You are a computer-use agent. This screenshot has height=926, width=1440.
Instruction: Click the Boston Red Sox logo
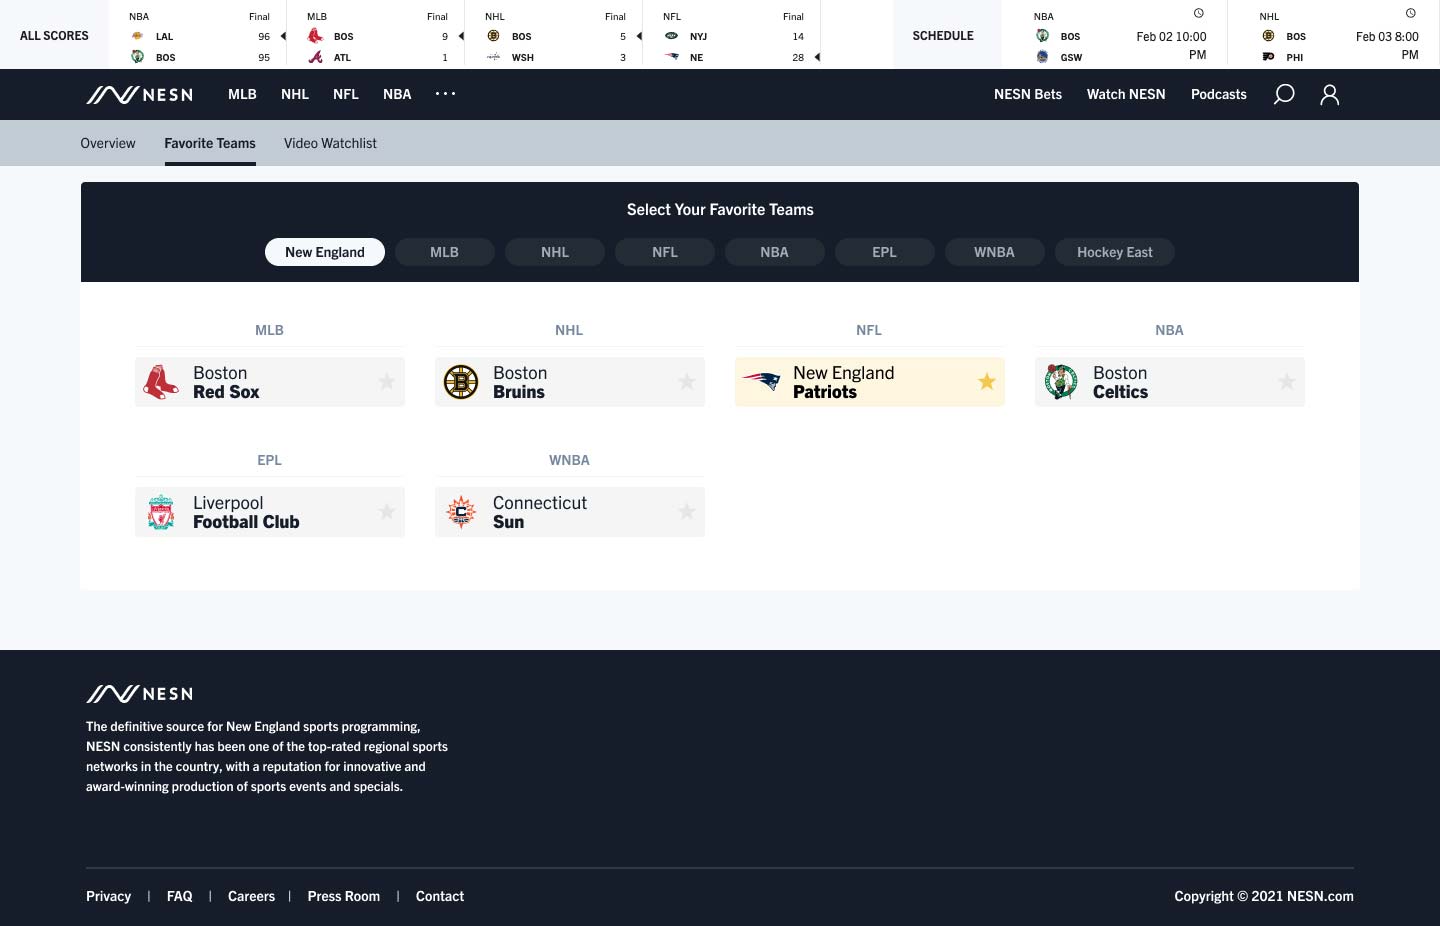[x=160, y=382]
